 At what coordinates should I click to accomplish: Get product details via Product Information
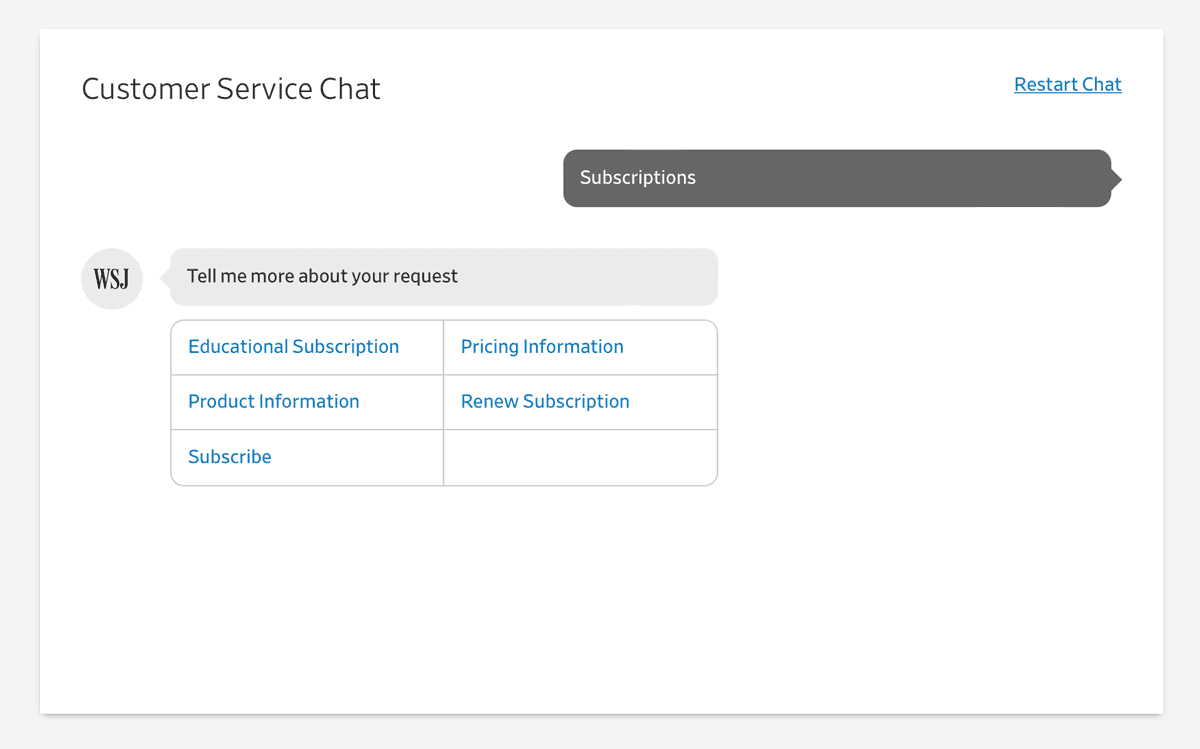(x=273, y=402)
